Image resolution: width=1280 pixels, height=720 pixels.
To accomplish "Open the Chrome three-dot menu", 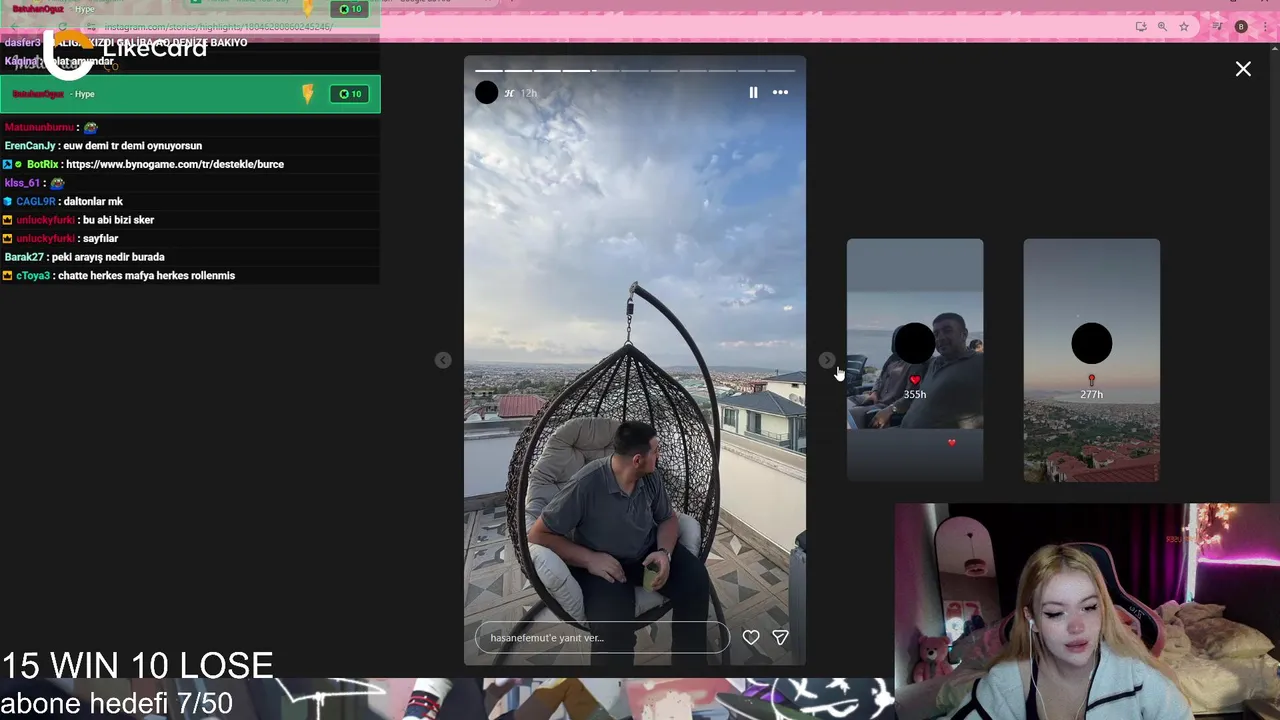I will pyautogui.click(x=1264, y=27).
